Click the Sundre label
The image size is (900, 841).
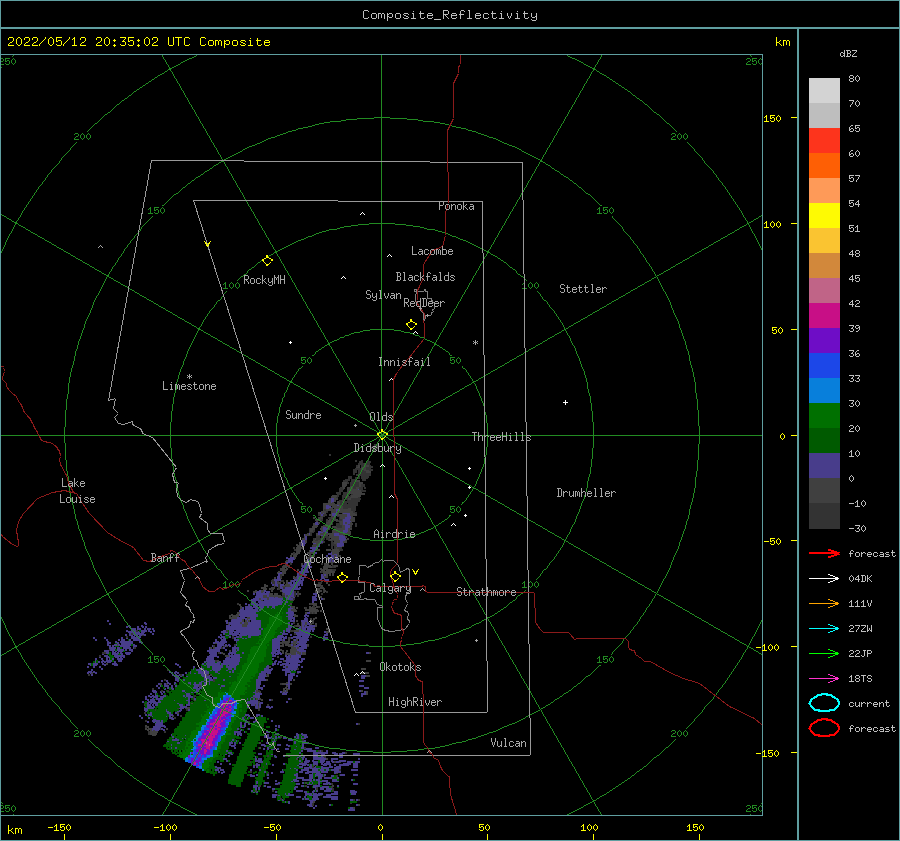(303, 414)
